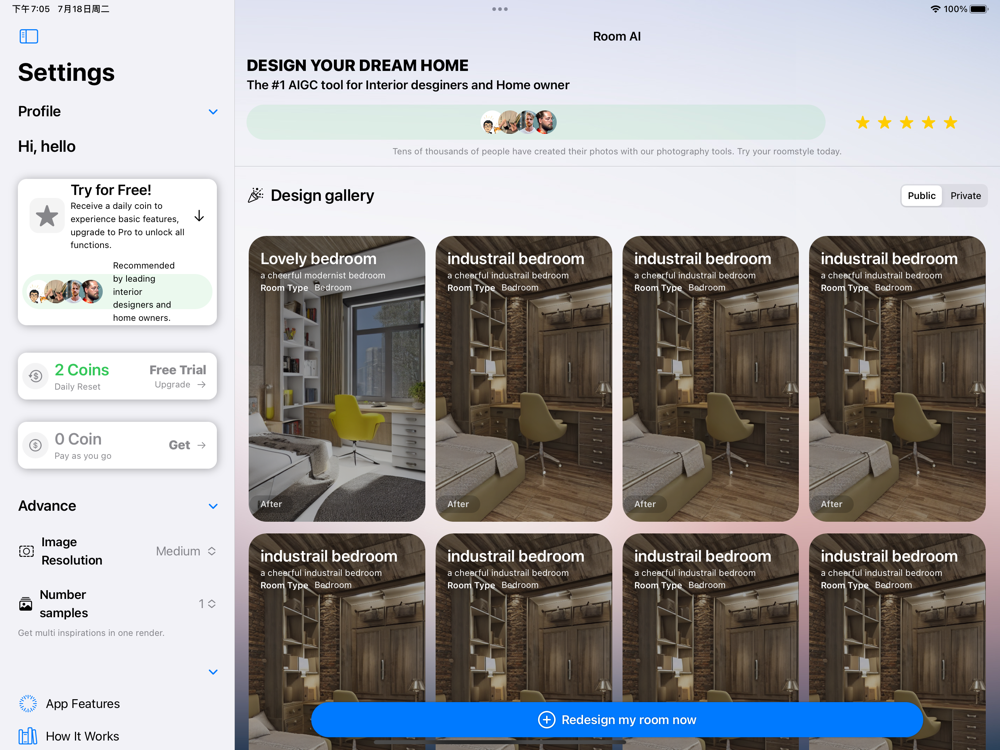The image size is (1000, 750).
Task: Click the time 7:05 in status bar
Action: [31, 9]
